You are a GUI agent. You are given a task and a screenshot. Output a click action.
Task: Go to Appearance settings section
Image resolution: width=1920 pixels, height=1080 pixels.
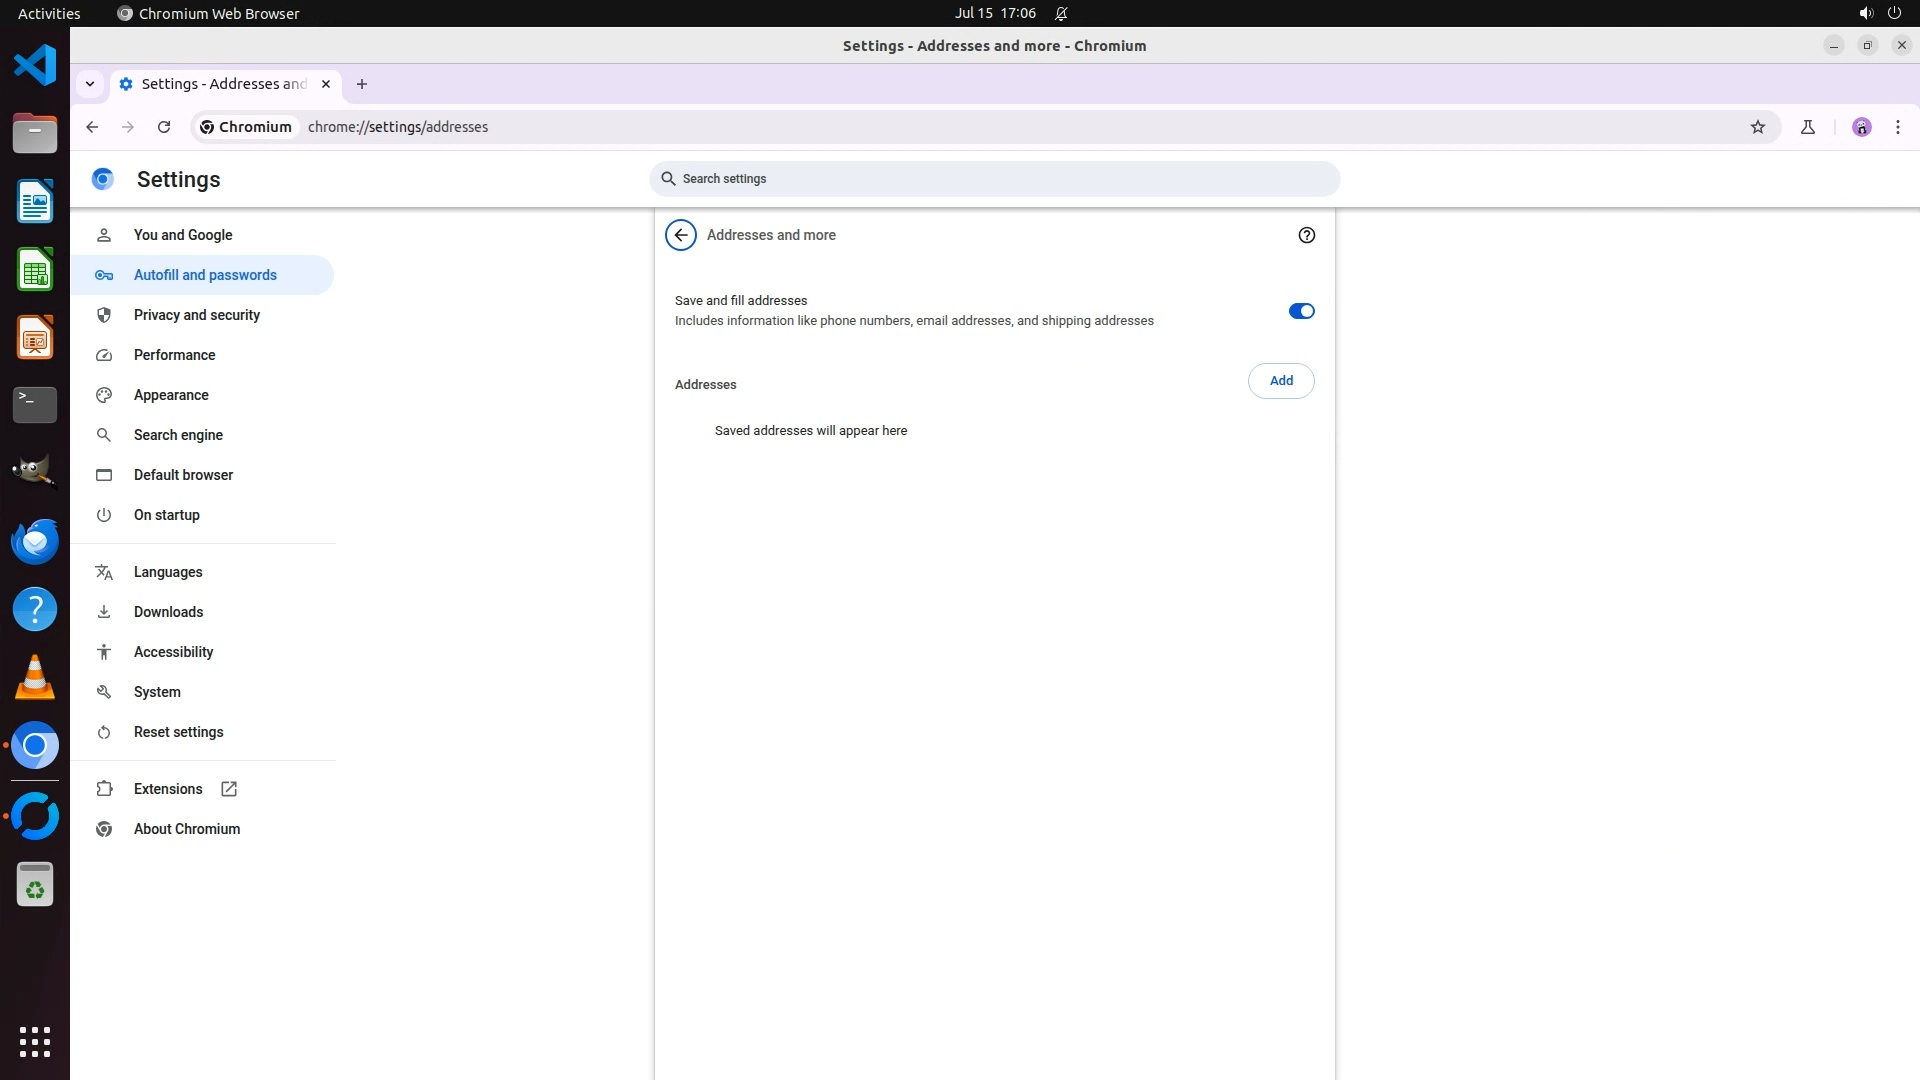point(171,395)
